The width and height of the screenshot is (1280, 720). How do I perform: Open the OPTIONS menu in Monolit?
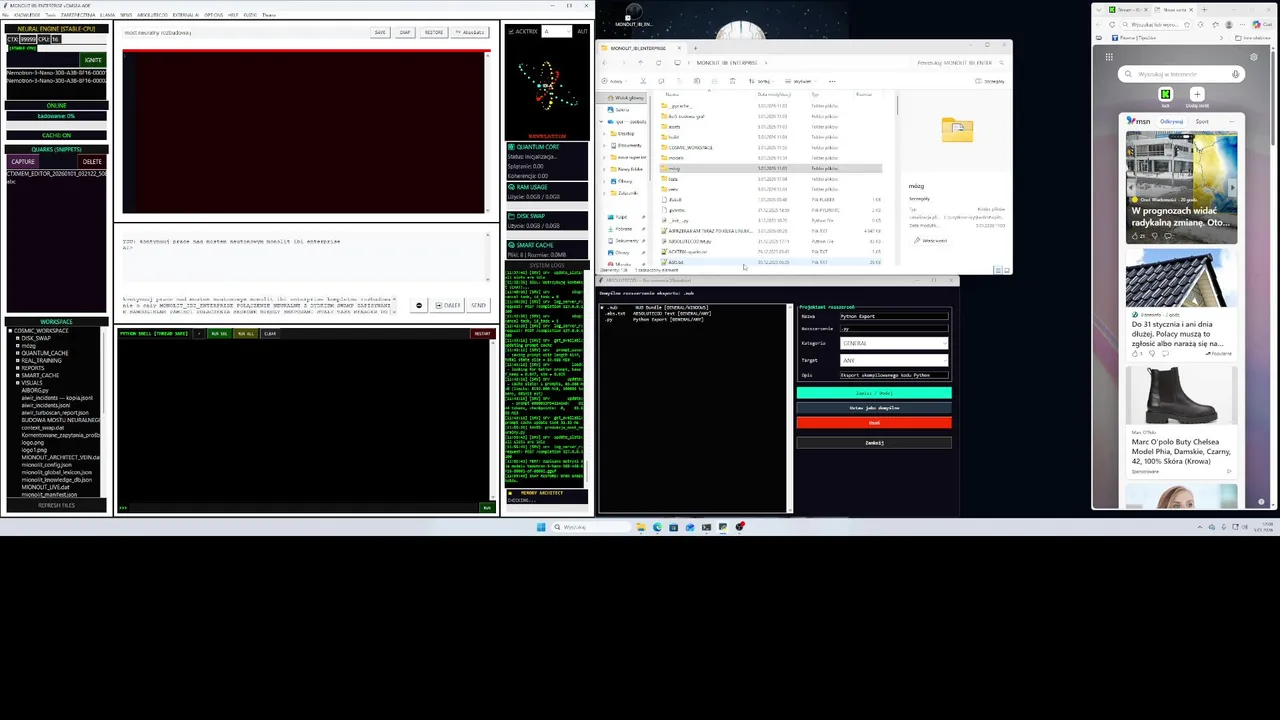[213, 15]
